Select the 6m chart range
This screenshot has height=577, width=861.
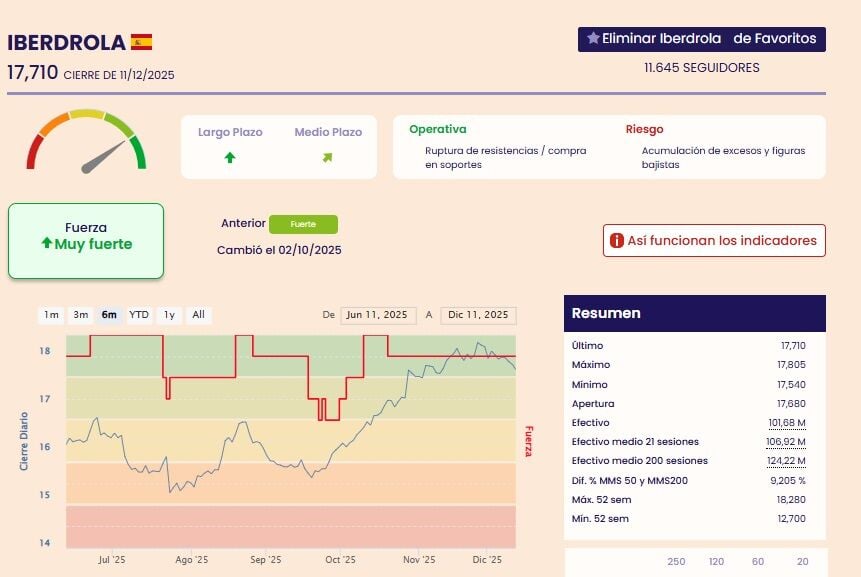pyautogui.click(x=109, y=315)
